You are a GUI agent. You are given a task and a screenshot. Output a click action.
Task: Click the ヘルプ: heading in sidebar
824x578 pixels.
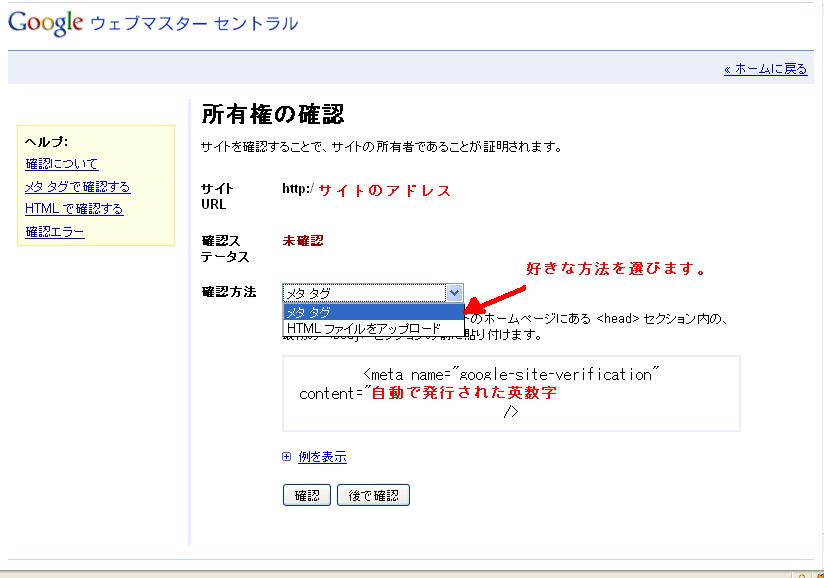coord(46,141)
